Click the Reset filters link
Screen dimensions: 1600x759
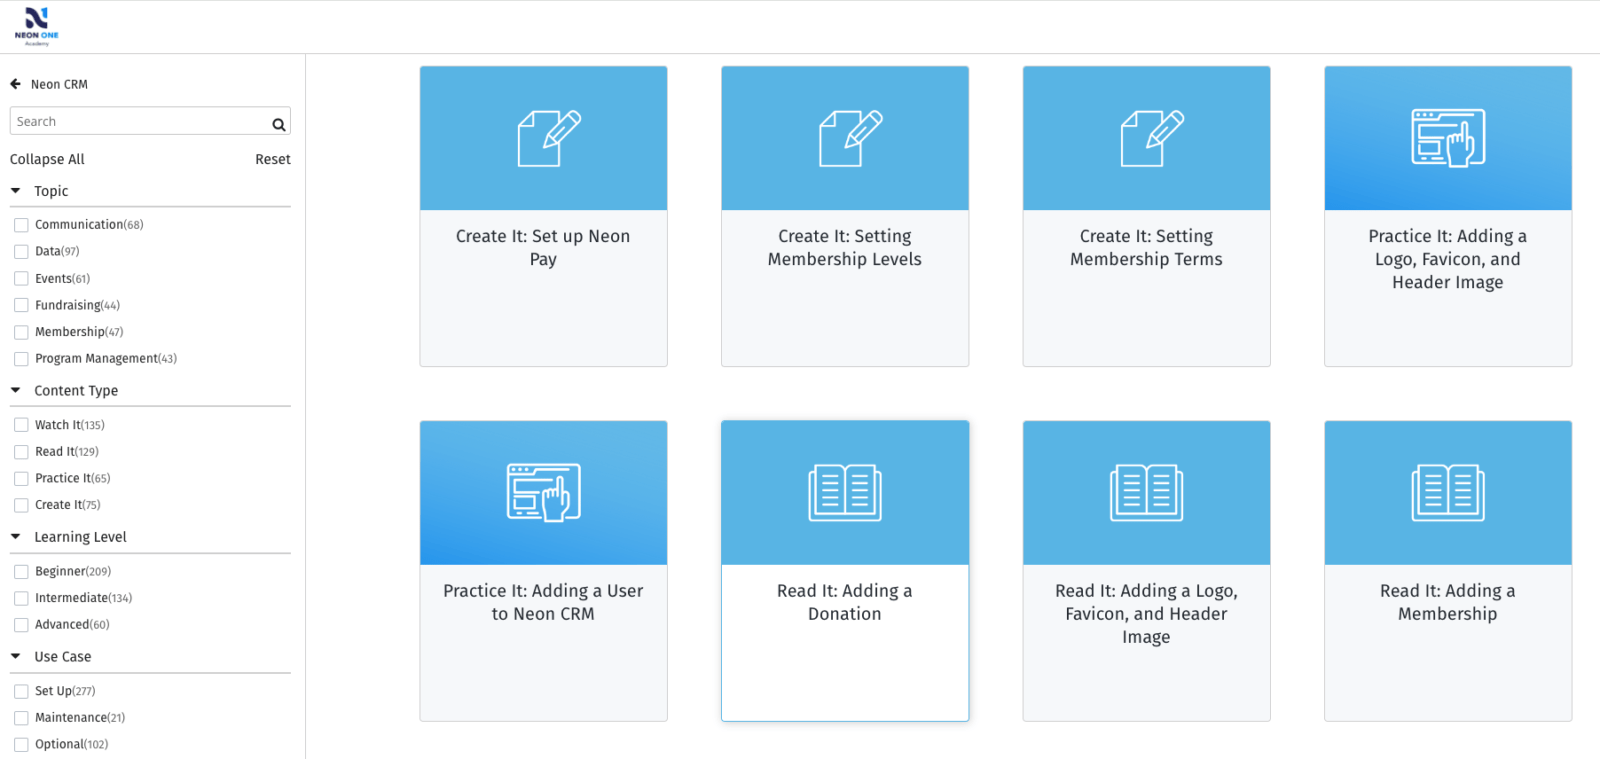coord(273,159)
